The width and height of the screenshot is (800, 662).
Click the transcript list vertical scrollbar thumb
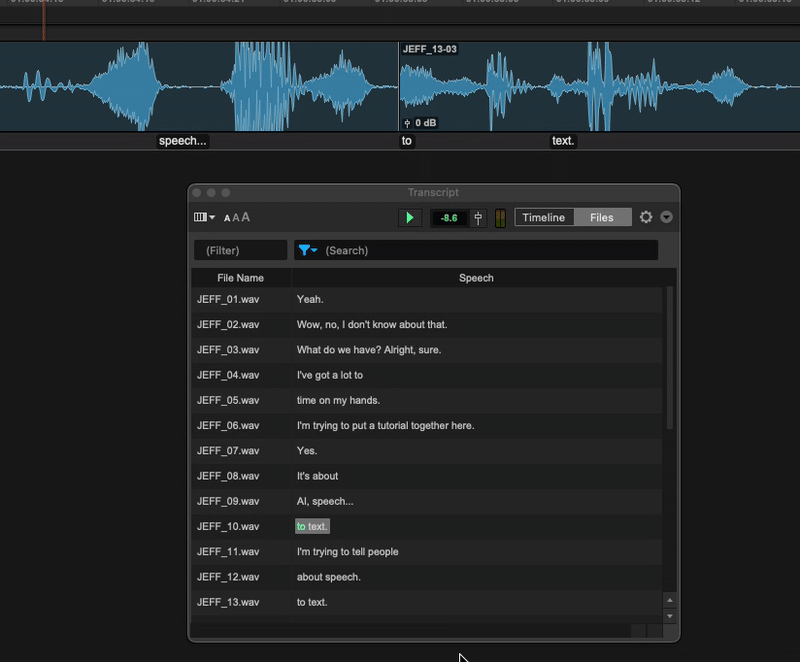coord(670,358)
